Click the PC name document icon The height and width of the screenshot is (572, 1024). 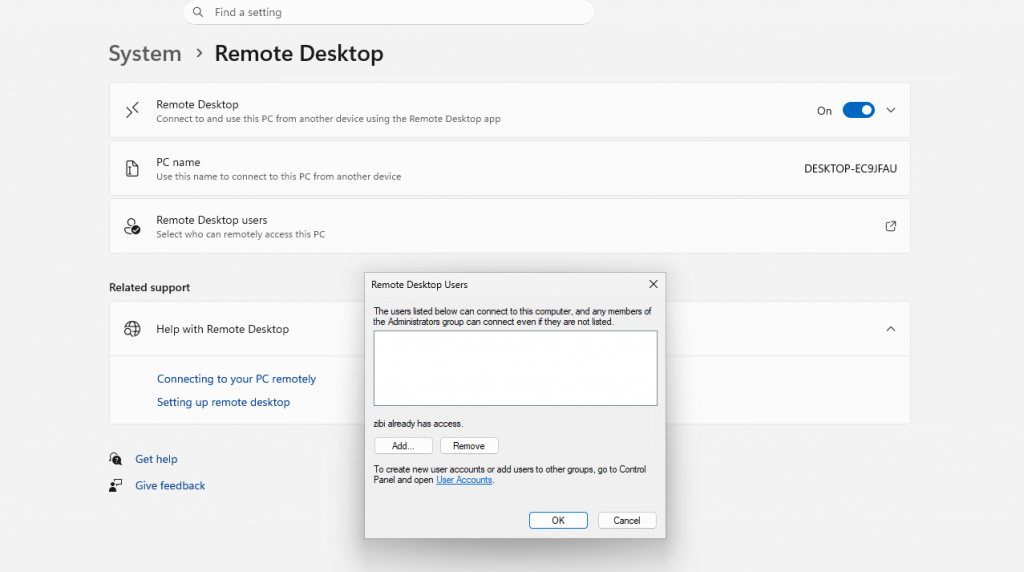(x=132, y=169)
